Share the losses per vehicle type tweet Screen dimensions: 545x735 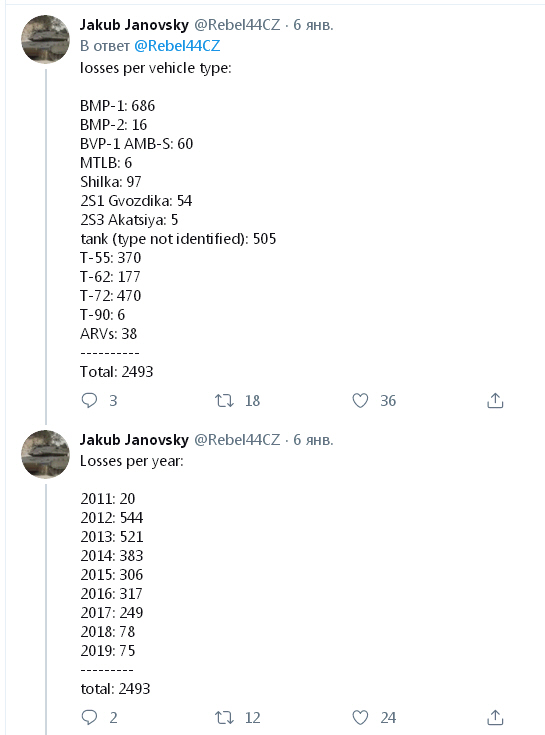(495, 401)
